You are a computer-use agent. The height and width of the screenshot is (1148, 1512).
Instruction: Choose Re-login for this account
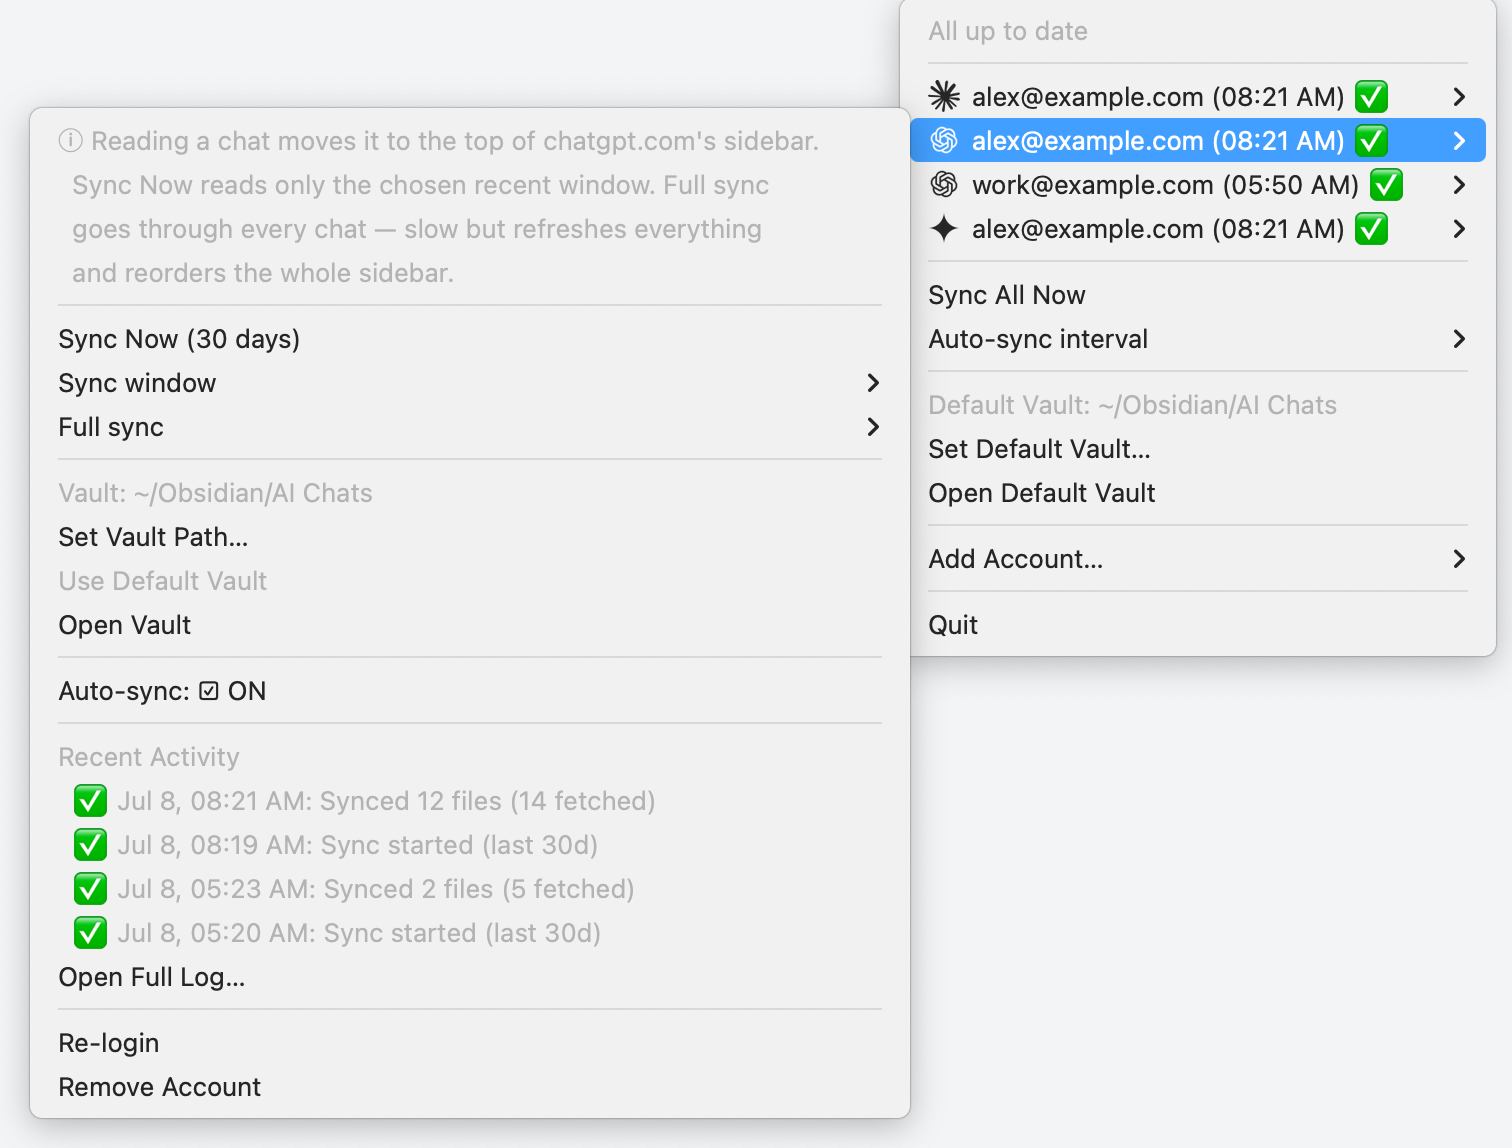tap(470, 1043)
